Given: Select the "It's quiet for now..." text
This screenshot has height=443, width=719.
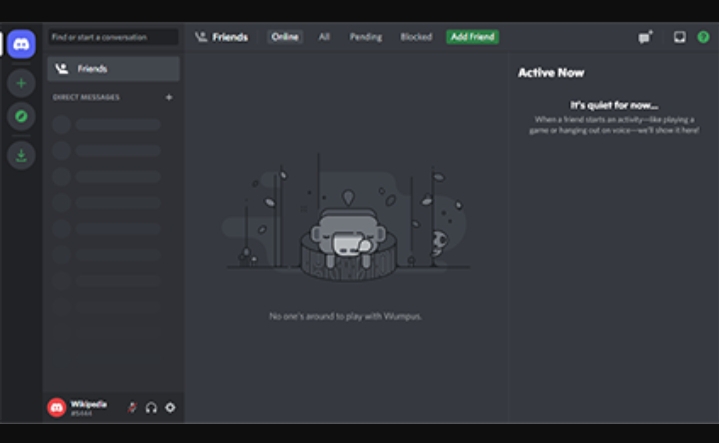Looking at the screenshot, I should (x=614, y=105).
